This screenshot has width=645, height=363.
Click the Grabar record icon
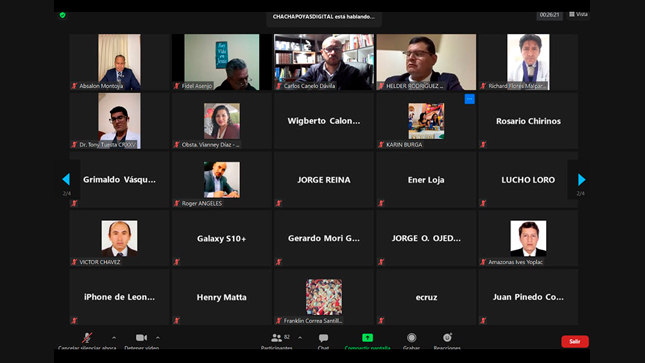(x=411, y=338)
